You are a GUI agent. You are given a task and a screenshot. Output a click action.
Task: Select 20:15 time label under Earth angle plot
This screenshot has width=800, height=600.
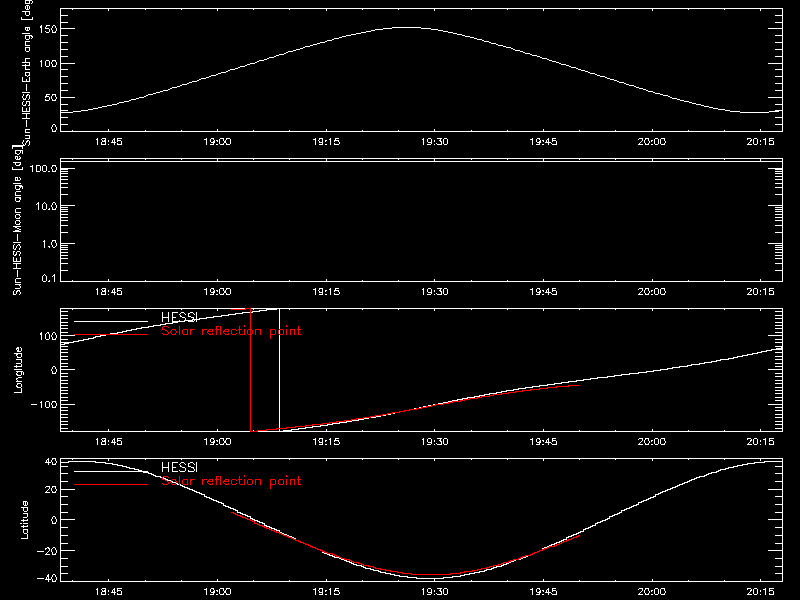click(x=760, y=142)
